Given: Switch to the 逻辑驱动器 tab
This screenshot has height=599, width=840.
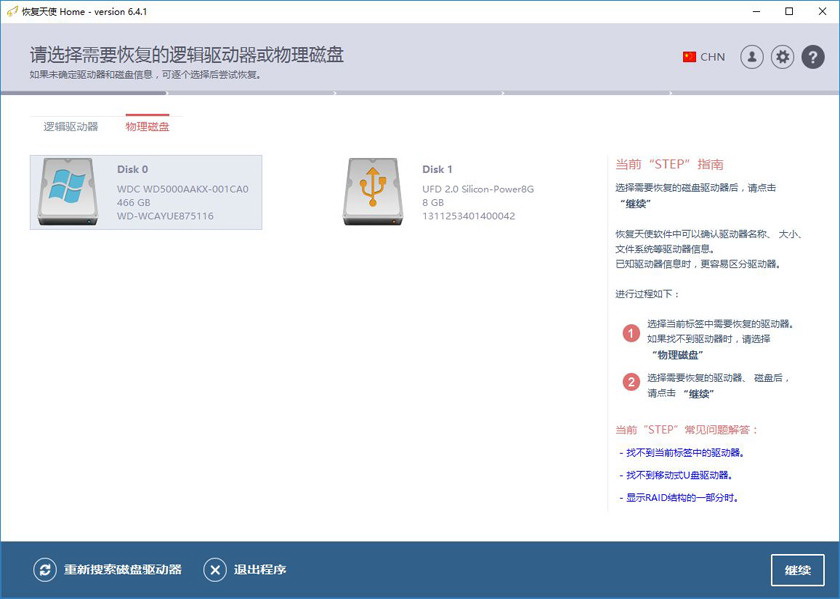Looking at the screenshot, I should (x=71, y=127).
